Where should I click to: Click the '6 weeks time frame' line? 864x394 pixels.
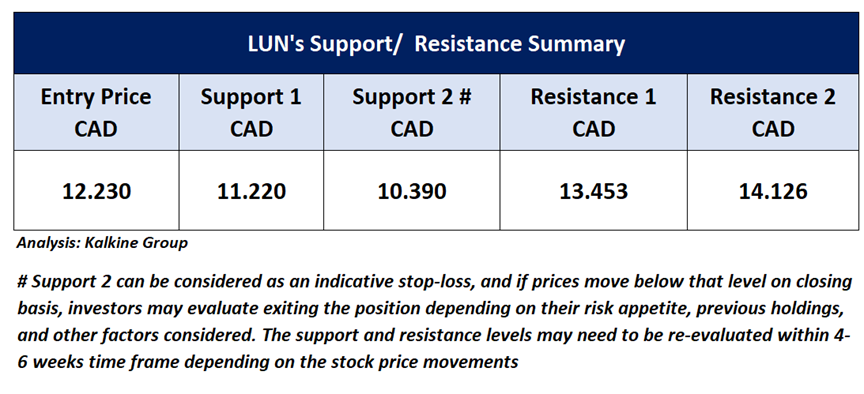click(x=268, y=362)
